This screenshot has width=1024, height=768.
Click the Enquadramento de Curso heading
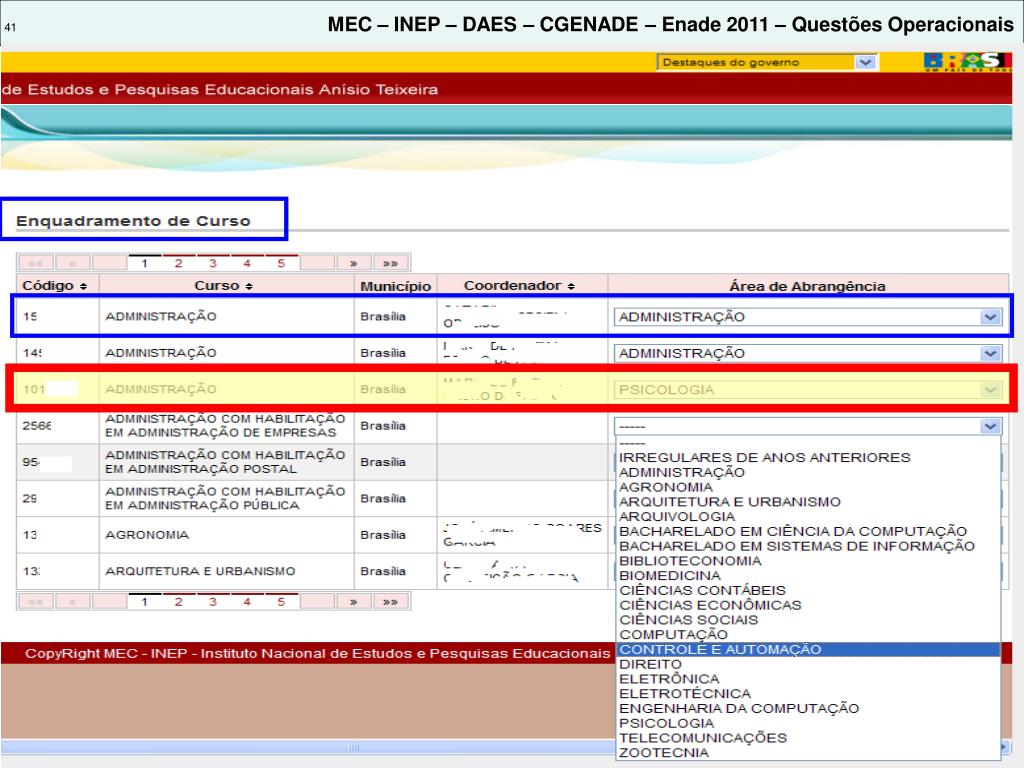point(133,221)
